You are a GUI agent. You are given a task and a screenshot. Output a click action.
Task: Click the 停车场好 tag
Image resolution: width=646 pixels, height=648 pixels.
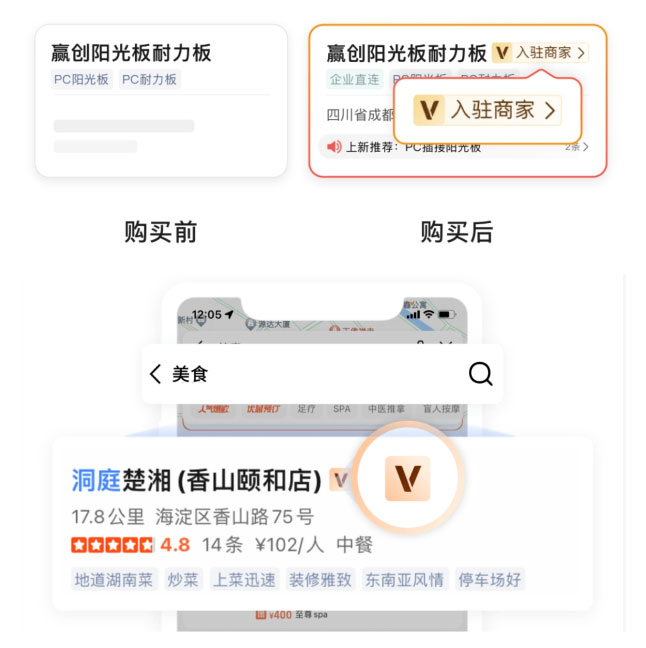point(490,579)
